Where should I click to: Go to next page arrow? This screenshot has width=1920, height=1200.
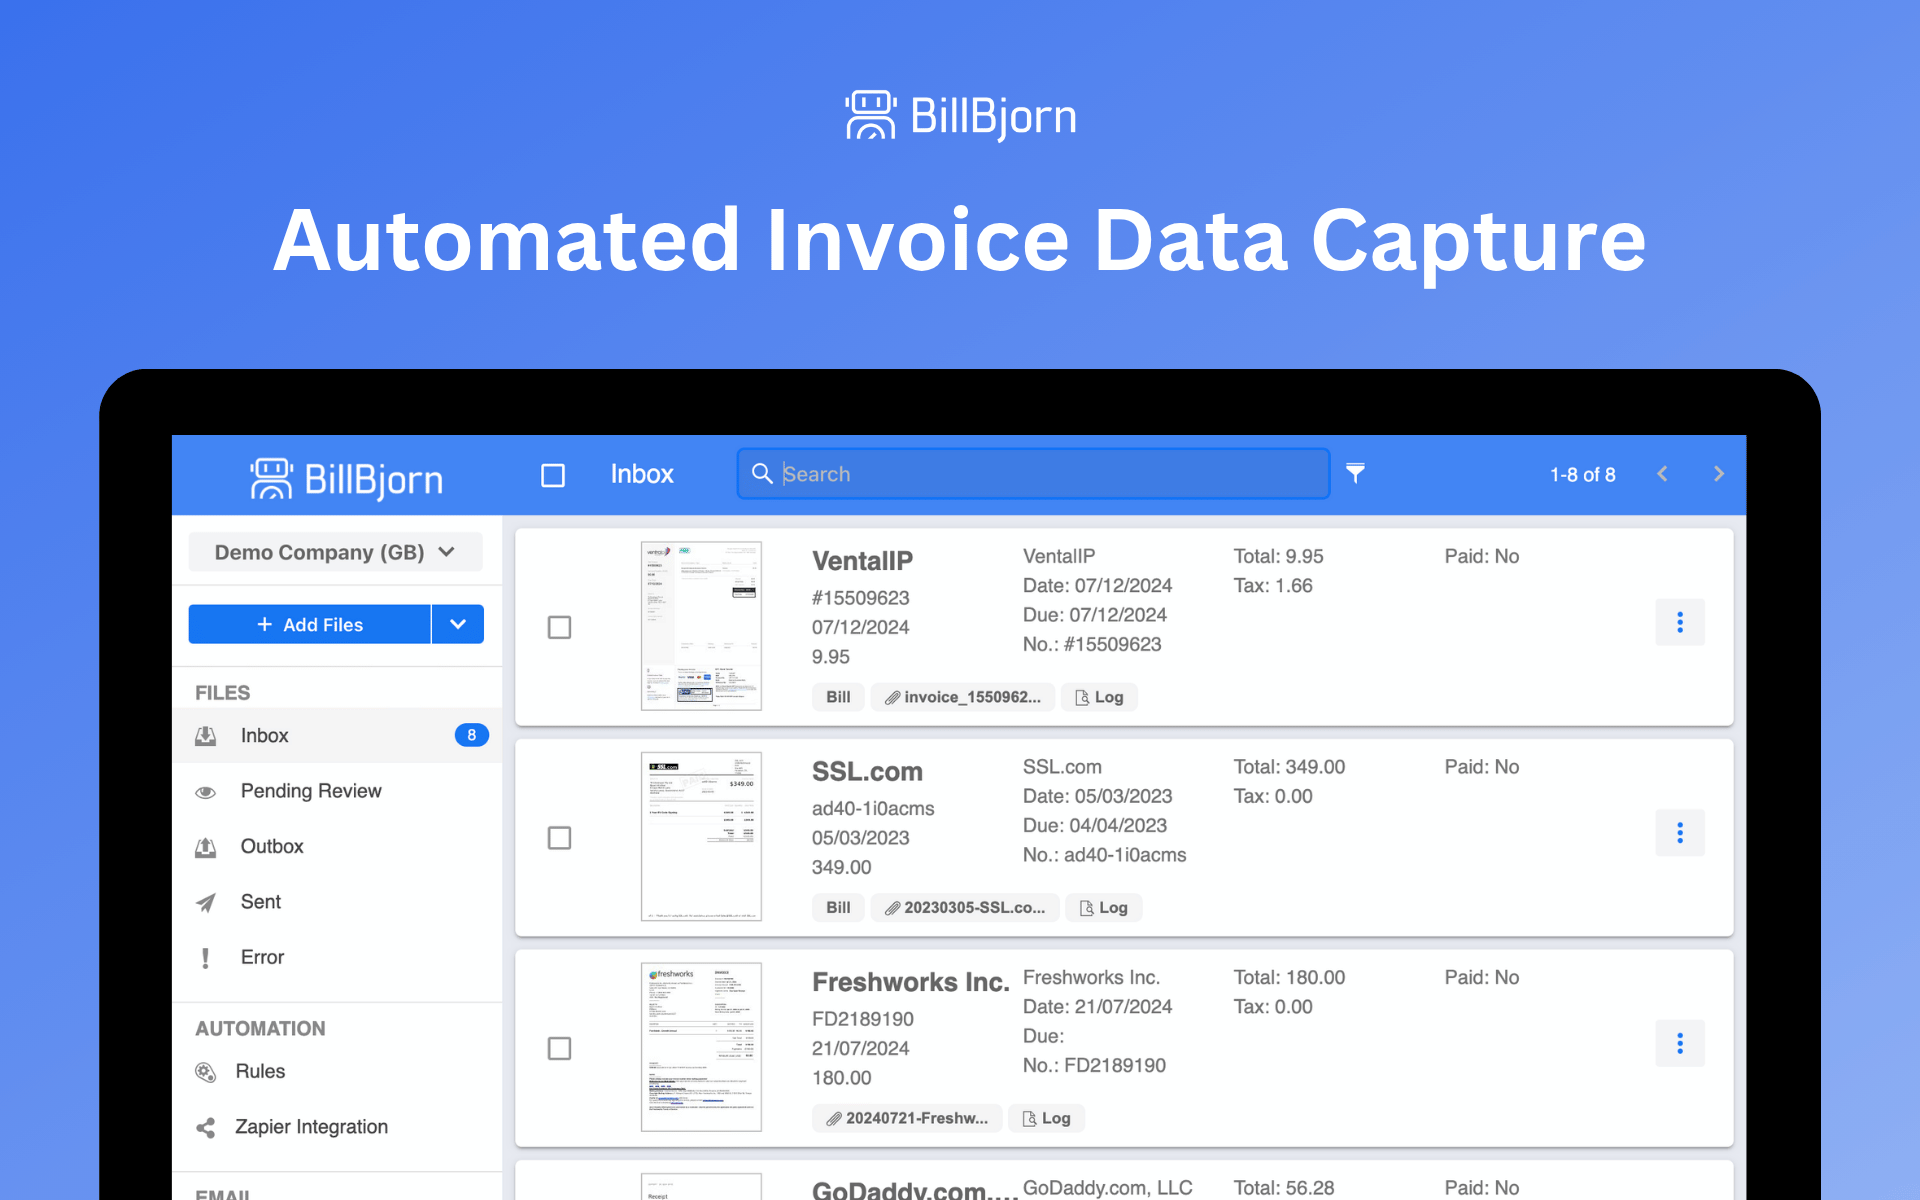(x=1718, y=474)
